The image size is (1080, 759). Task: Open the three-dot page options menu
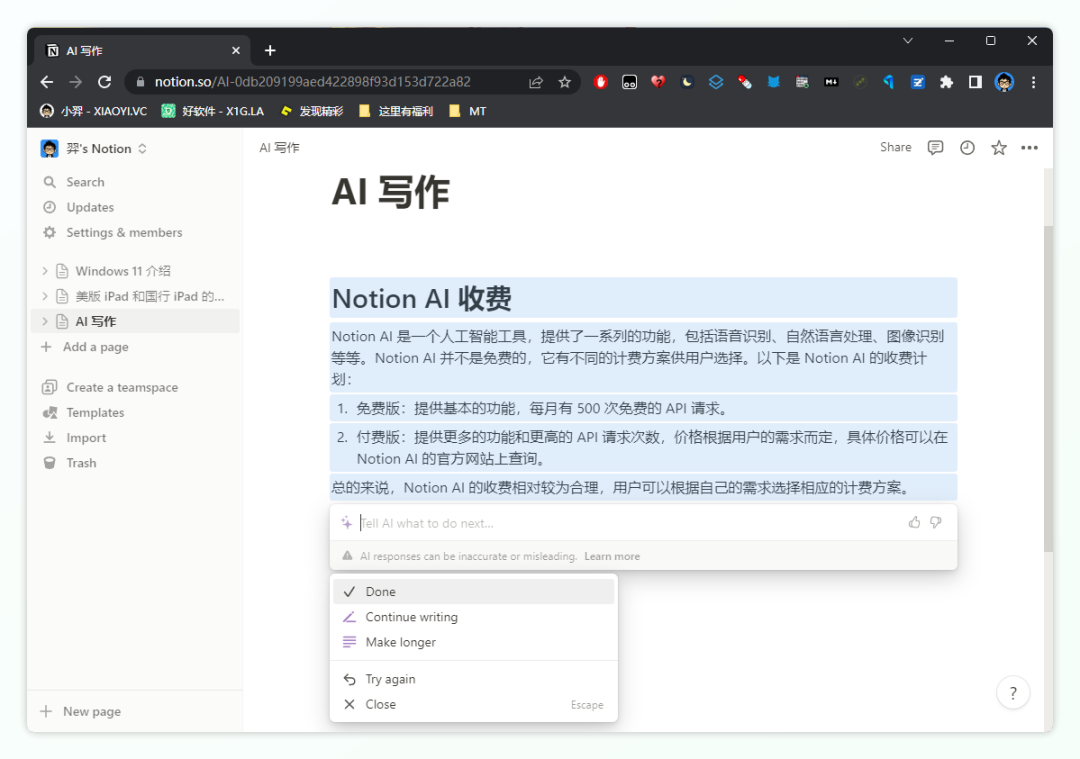click(1029, 148)
